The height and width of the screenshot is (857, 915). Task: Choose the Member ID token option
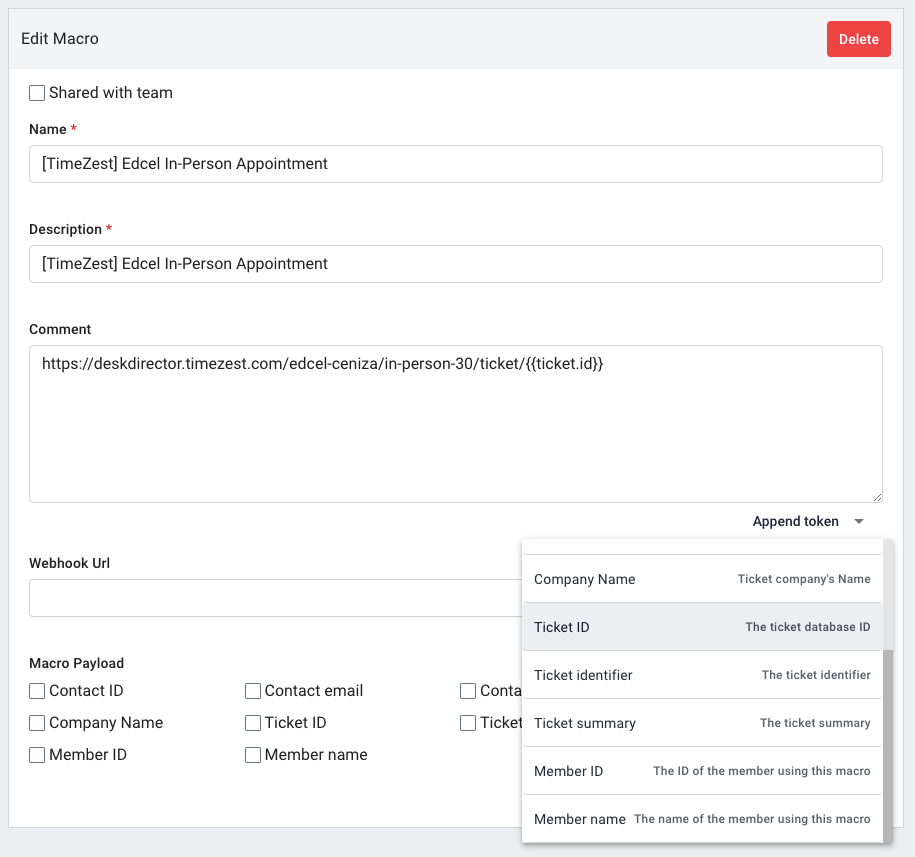701,771
